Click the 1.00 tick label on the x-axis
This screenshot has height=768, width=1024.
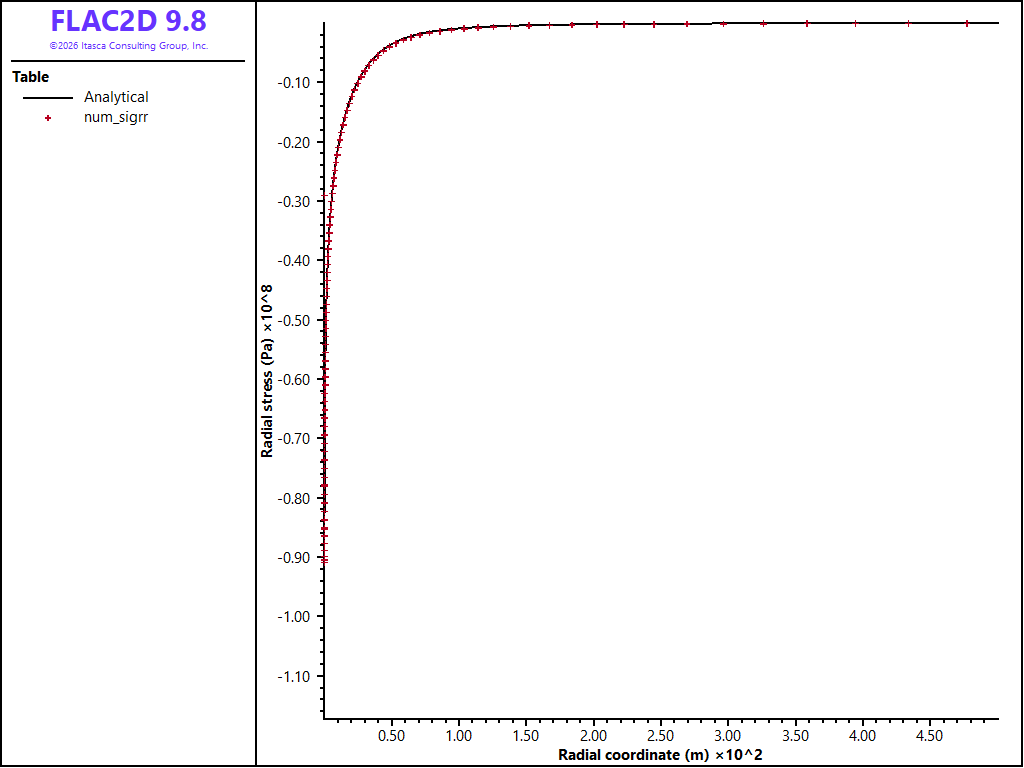458,736
